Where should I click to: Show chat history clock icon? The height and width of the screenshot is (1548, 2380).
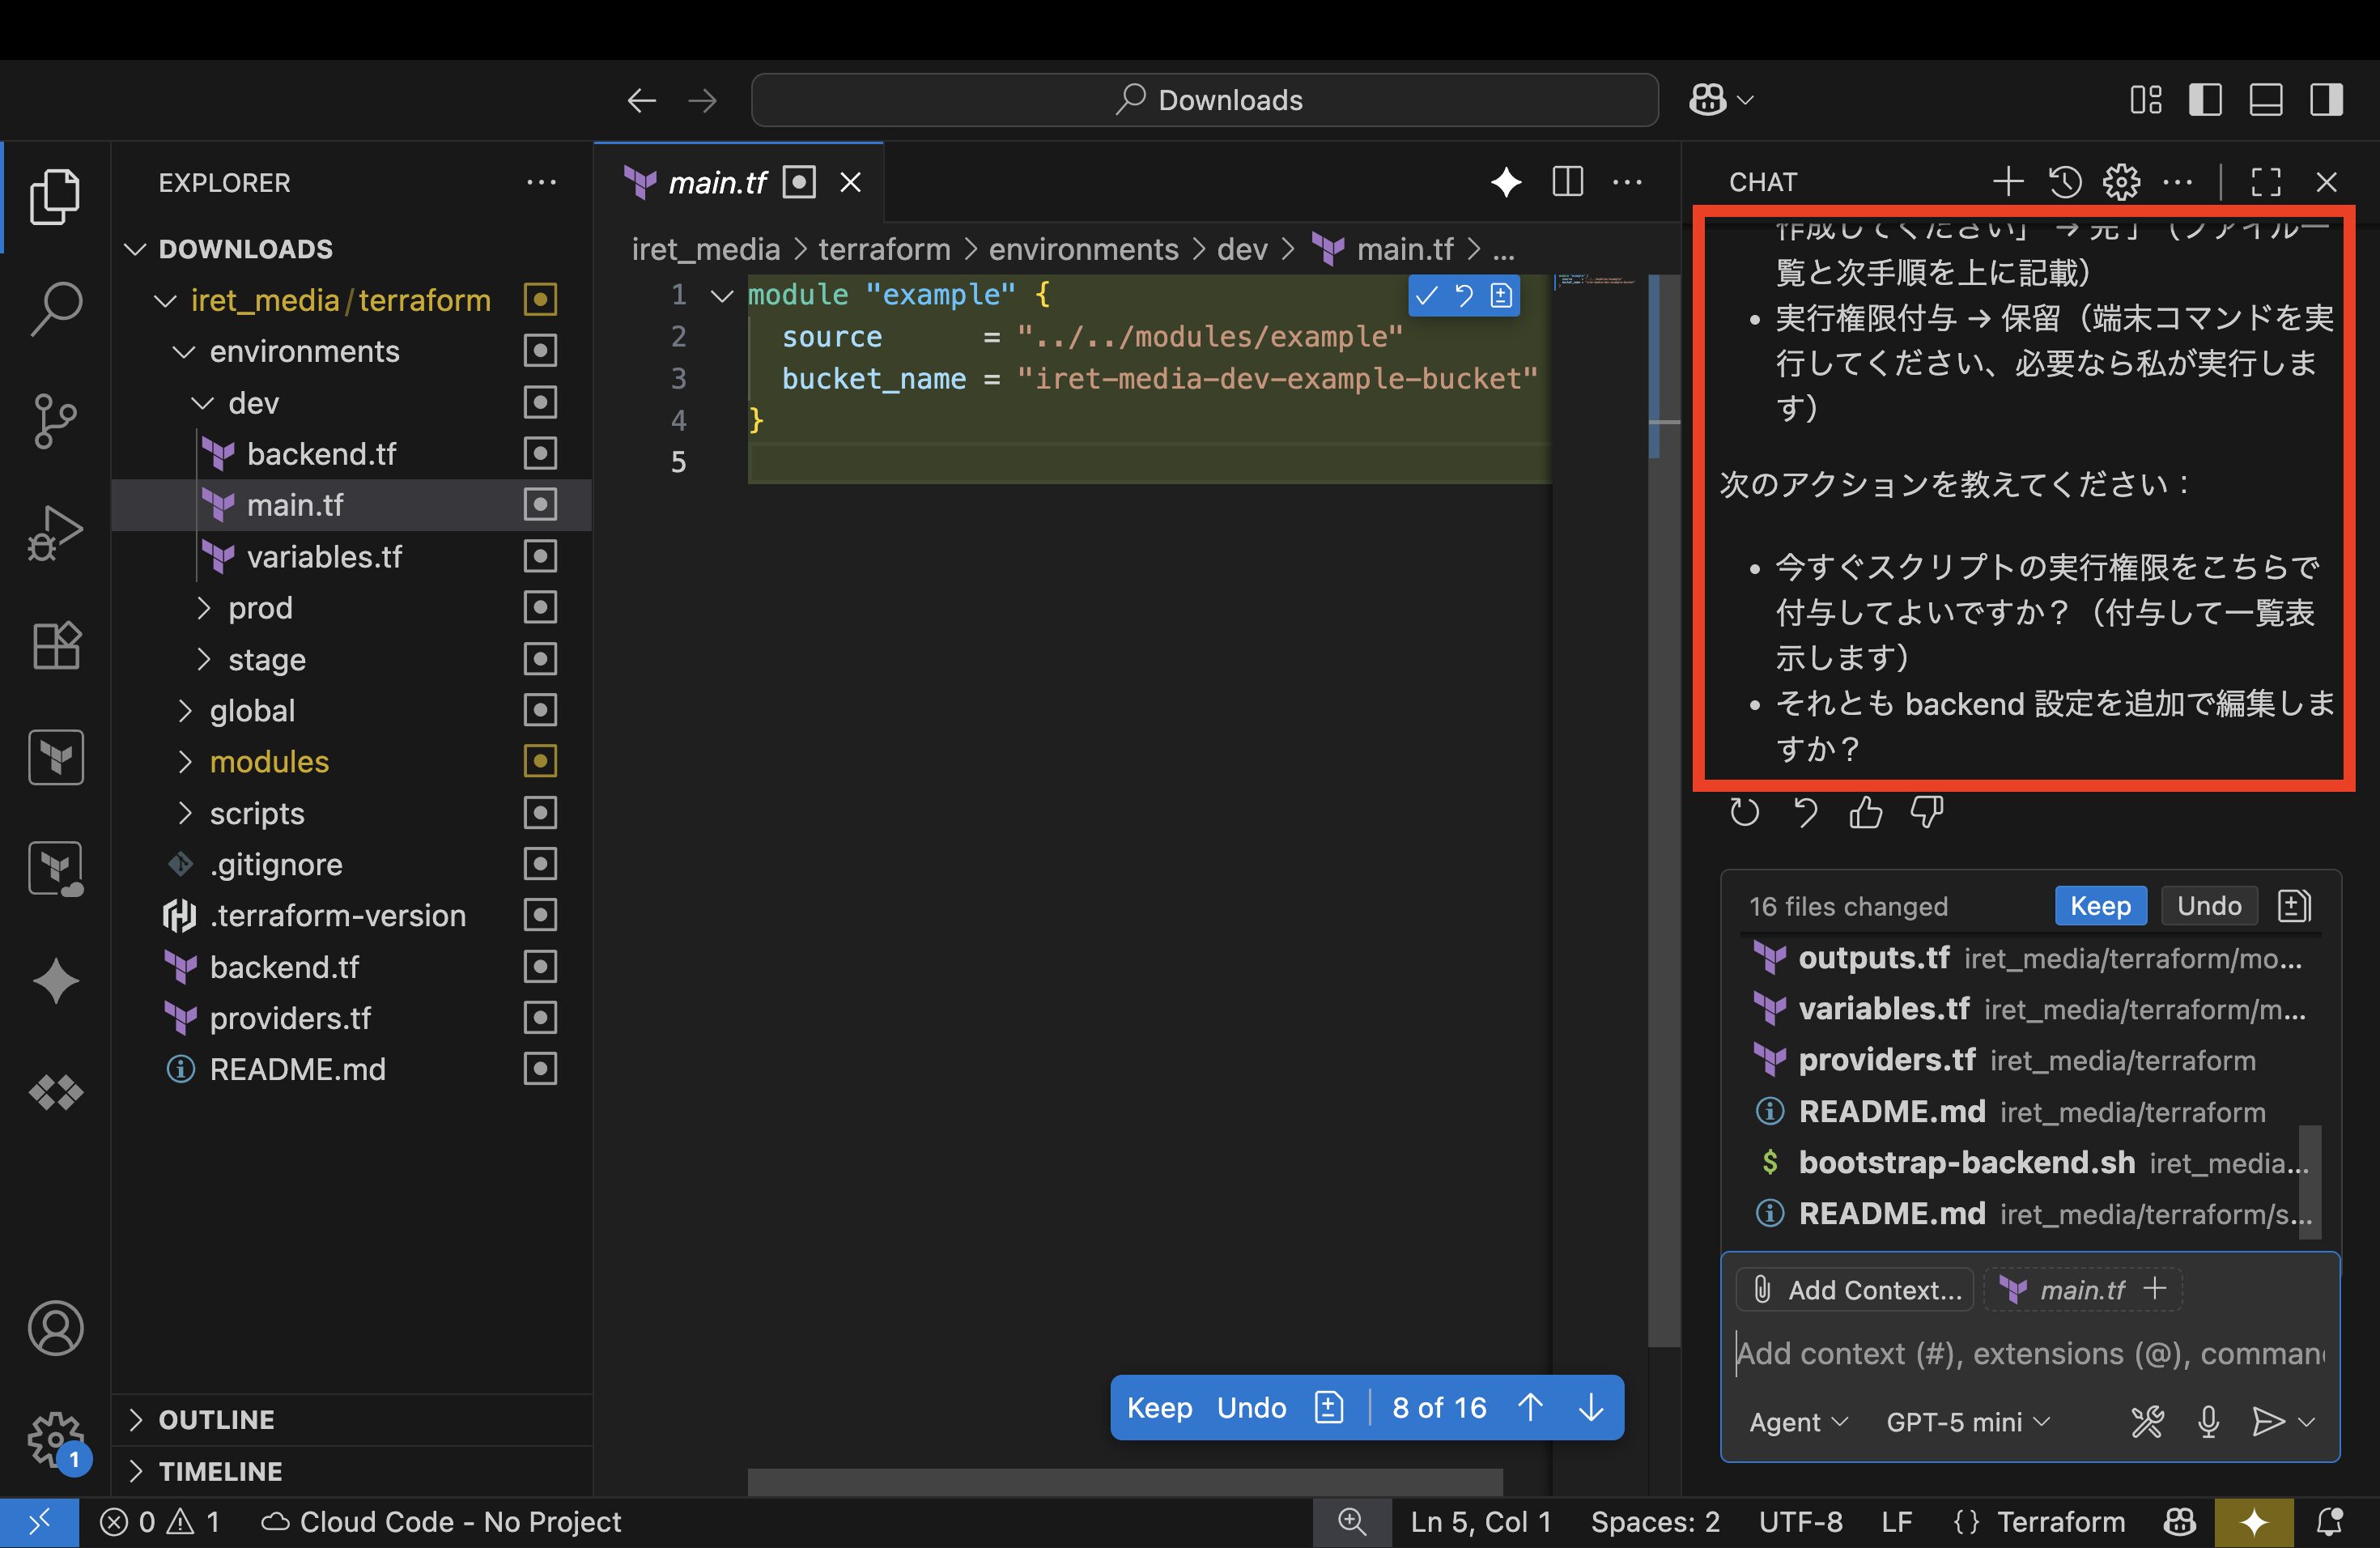coord(2065,182)
